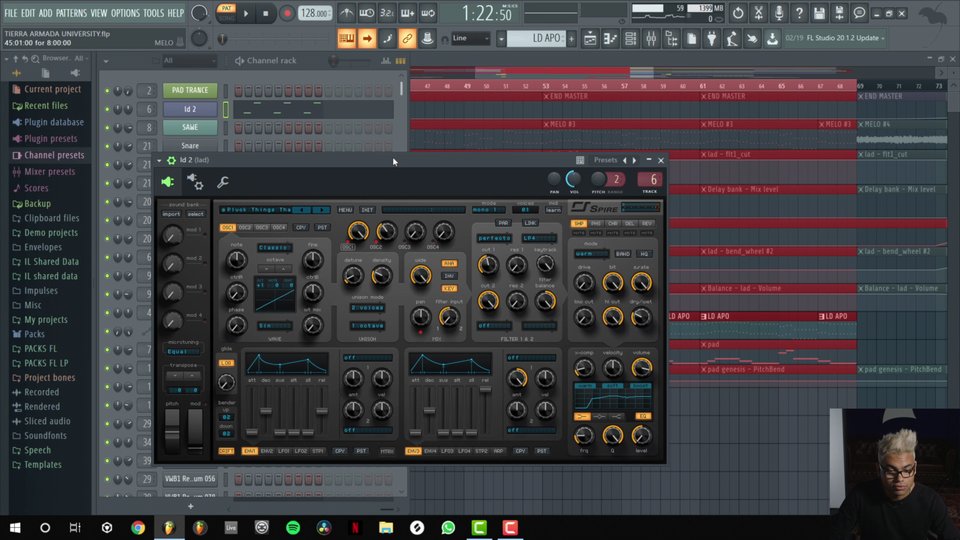This screenshot has height=540, width=960.
Task: Toggle the HQ button in Spire
Action: point(643,253)
